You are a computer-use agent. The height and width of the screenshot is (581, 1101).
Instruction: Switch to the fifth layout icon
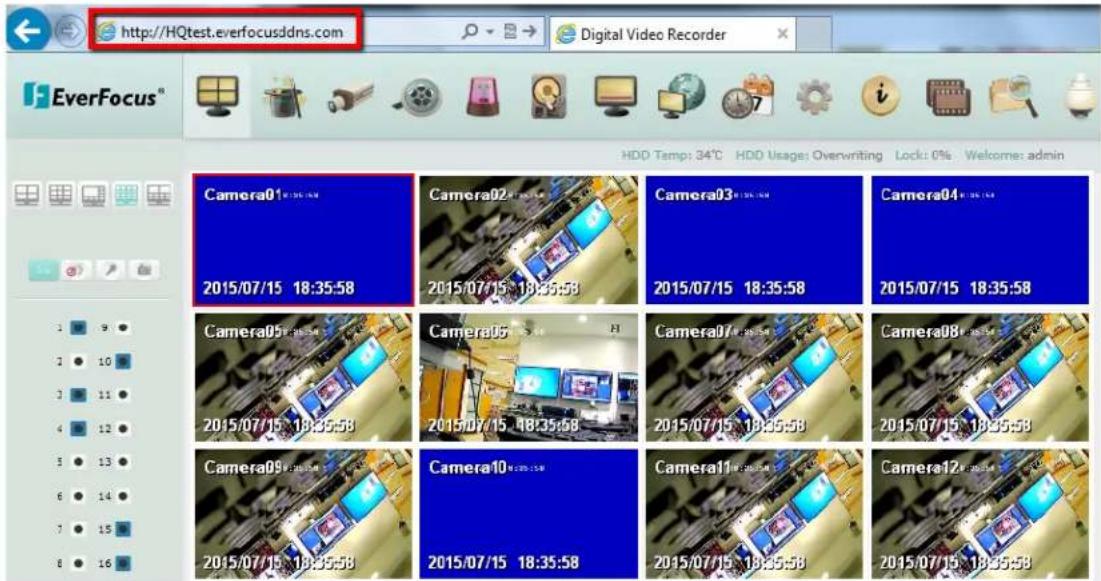[x=159, y=195]
